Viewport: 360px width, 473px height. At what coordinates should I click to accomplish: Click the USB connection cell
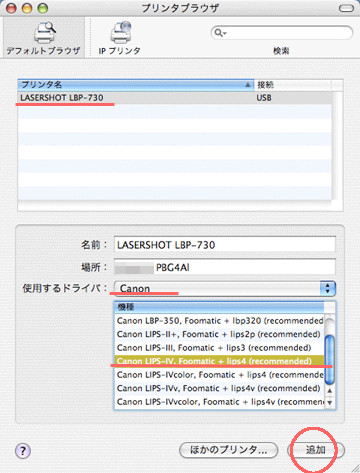pos(264,98)
